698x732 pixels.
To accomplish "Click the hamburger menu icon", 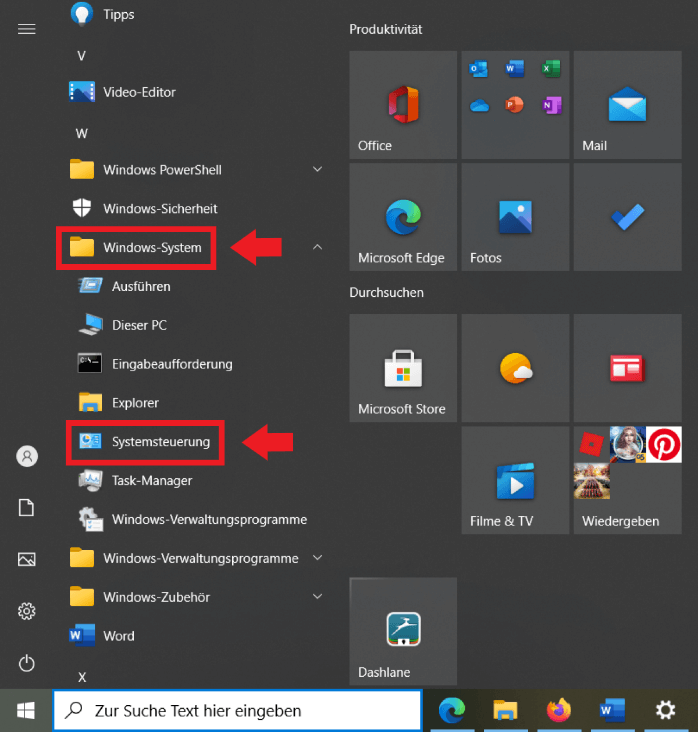I will [x=27, y=29].
